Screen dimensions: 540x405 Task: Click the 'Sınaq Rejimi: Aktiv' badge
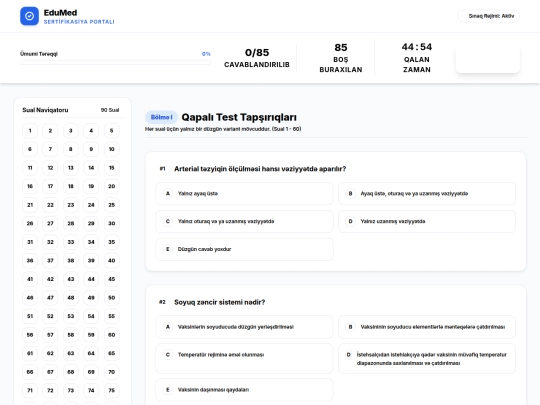488,16
